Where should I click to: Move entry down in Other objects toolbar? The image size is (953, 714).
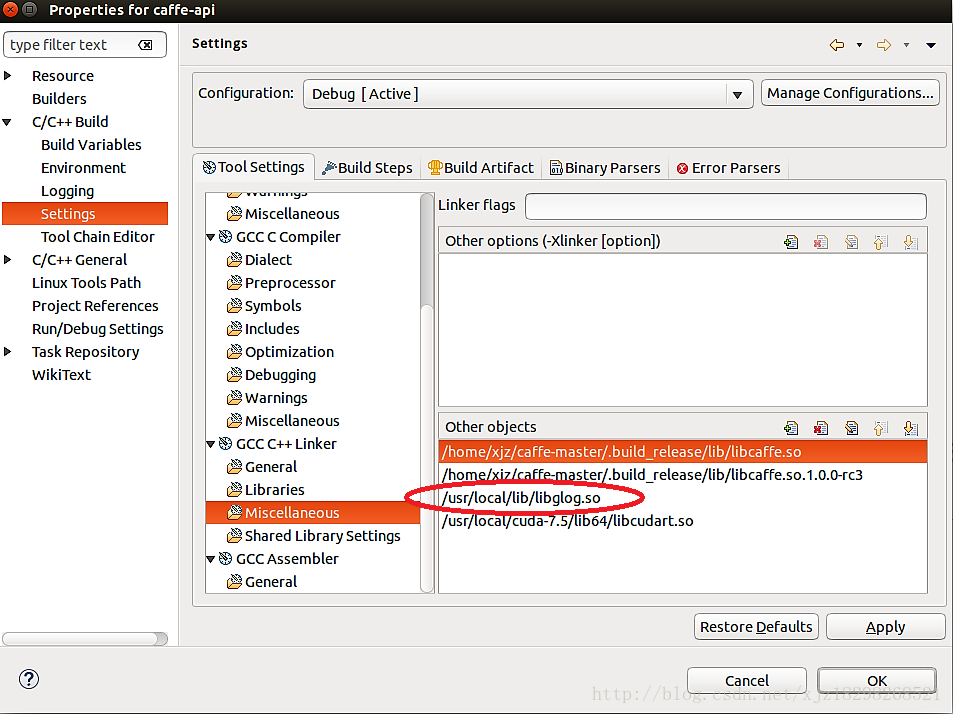point(910,428)
